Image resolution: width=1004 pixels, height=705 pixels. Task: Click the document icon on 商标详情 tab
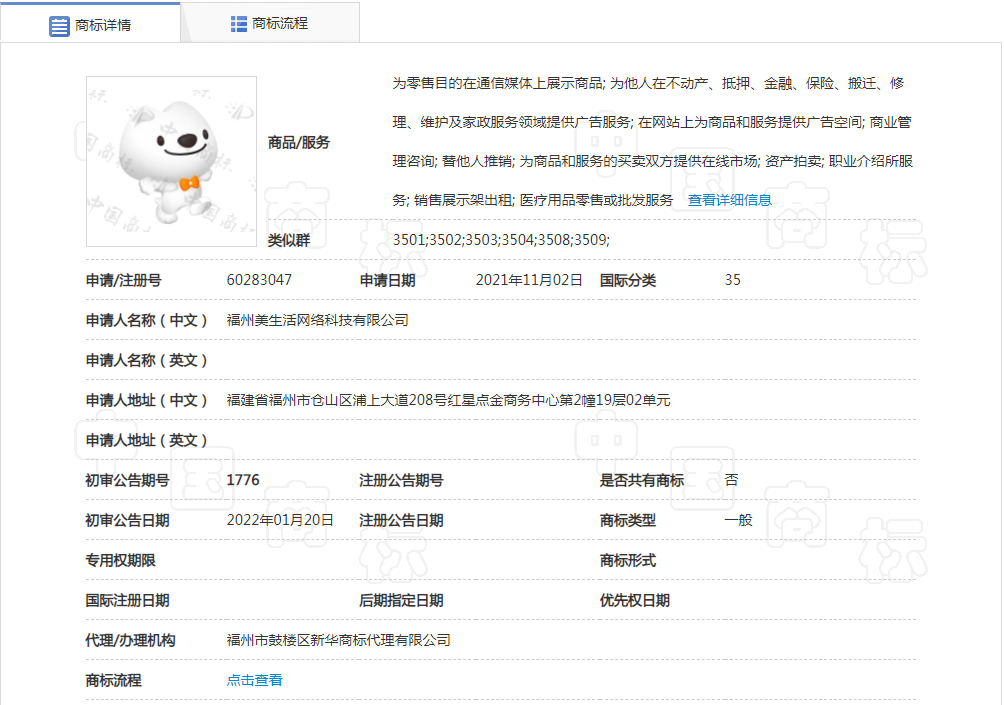click(58, 26)
